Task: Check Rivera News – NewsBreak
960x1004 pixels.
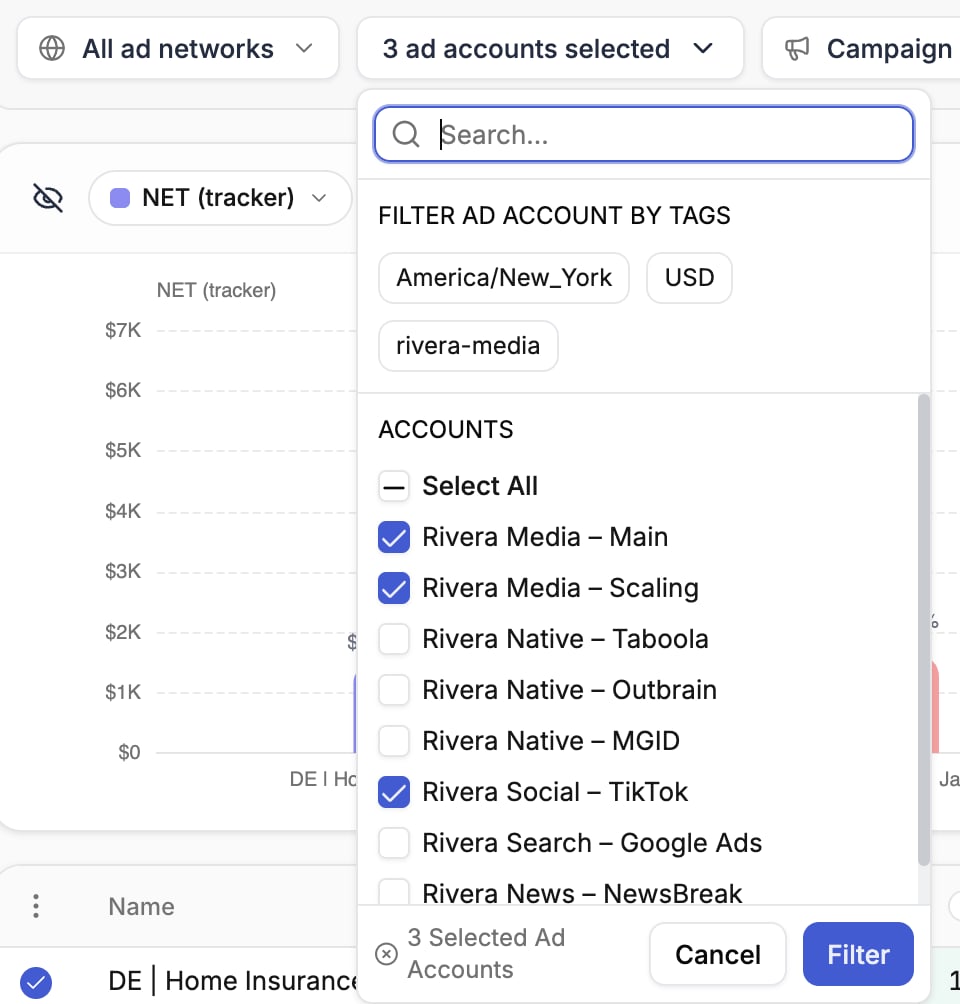Action: (x=394, y=892)
